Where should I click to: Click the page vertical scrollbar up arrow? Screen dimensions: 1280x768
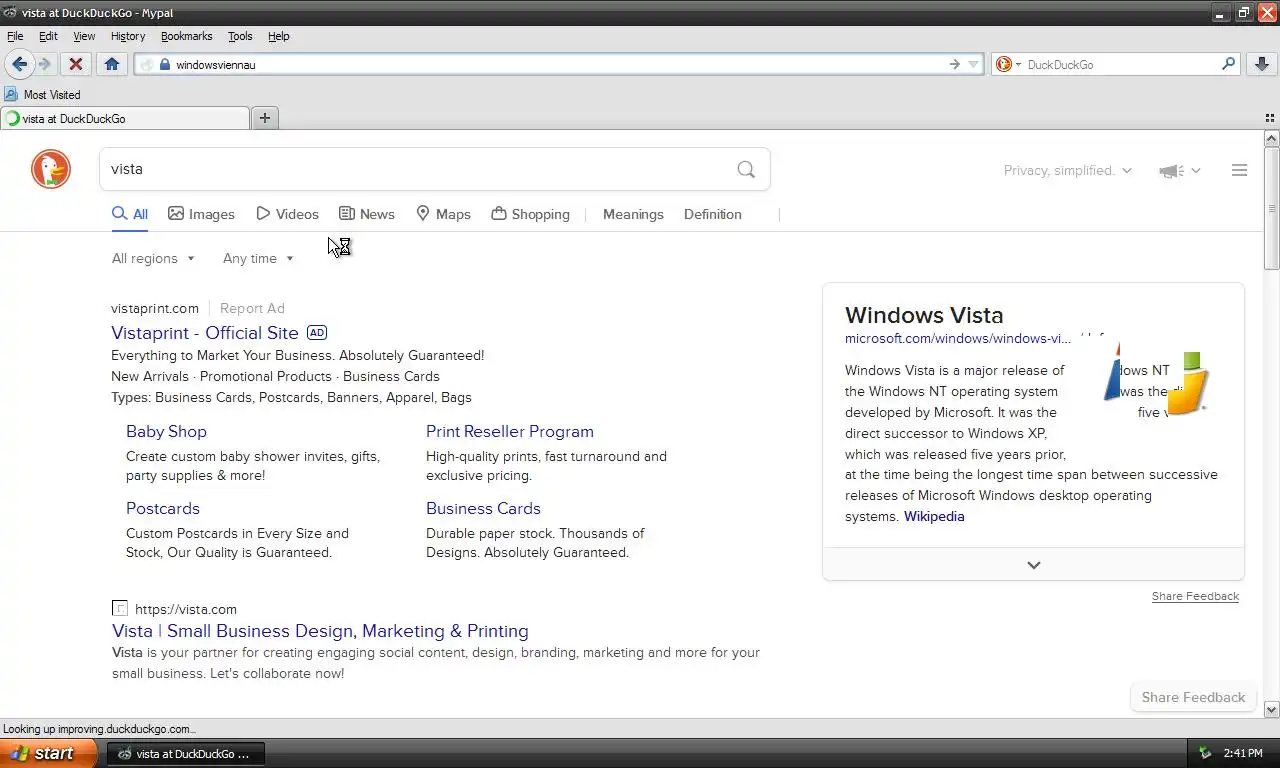coord(1271,138)
